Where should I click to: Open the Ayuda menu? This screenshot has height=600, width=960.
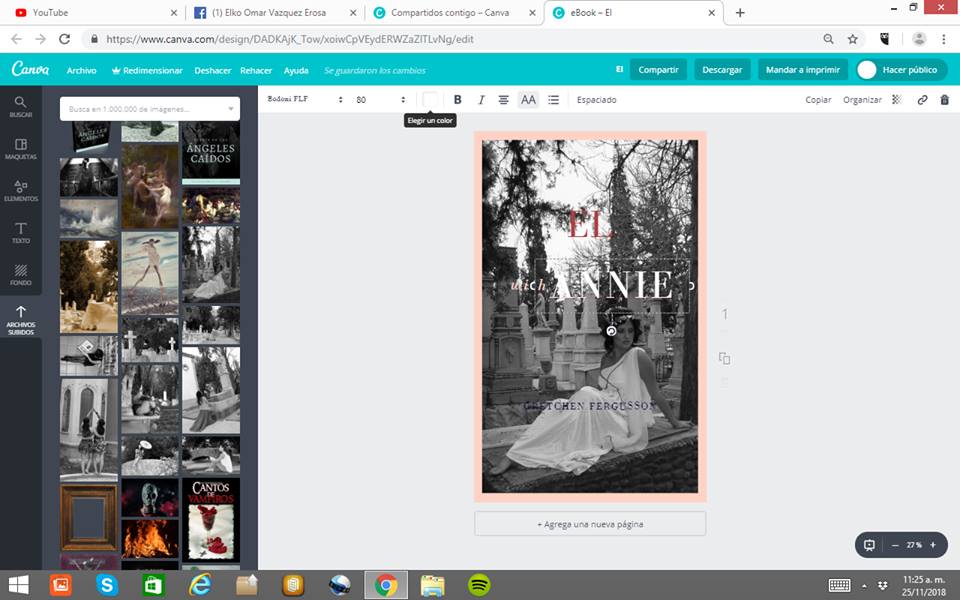296,71
